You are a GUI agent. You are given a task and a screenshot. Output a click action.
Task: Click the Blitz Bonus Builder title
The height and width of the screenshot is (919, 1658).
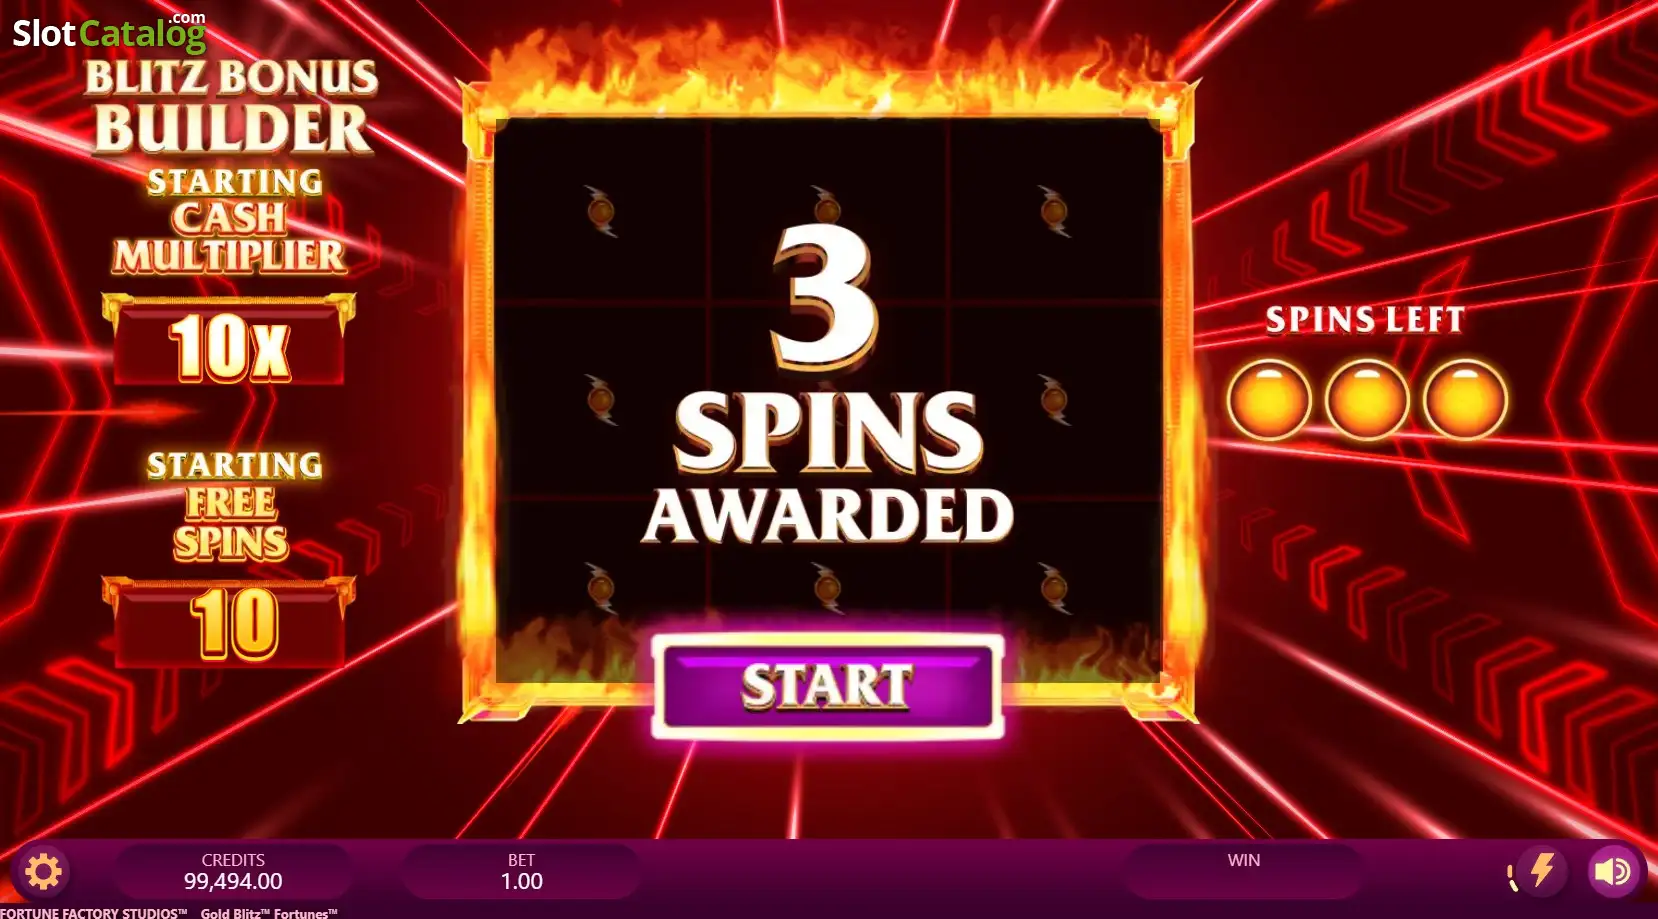[x=231, y=106]
